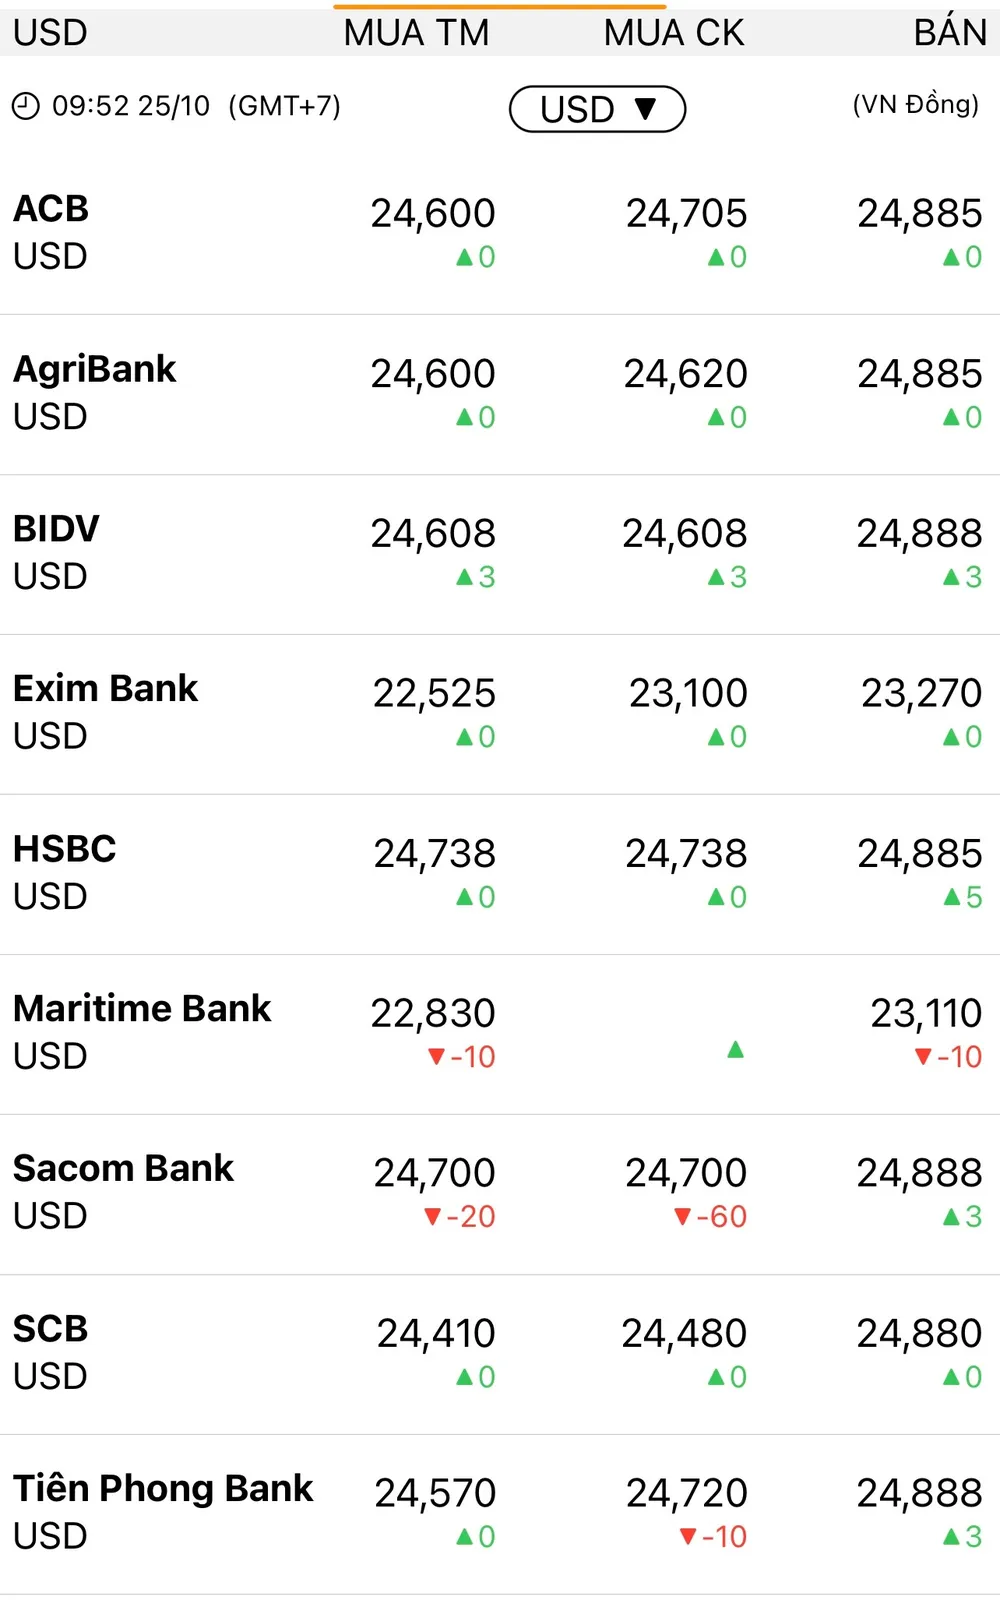This screenshot has width=1000, height=1600.
Task: Open the HSBC bank entry
Action: 64,849
